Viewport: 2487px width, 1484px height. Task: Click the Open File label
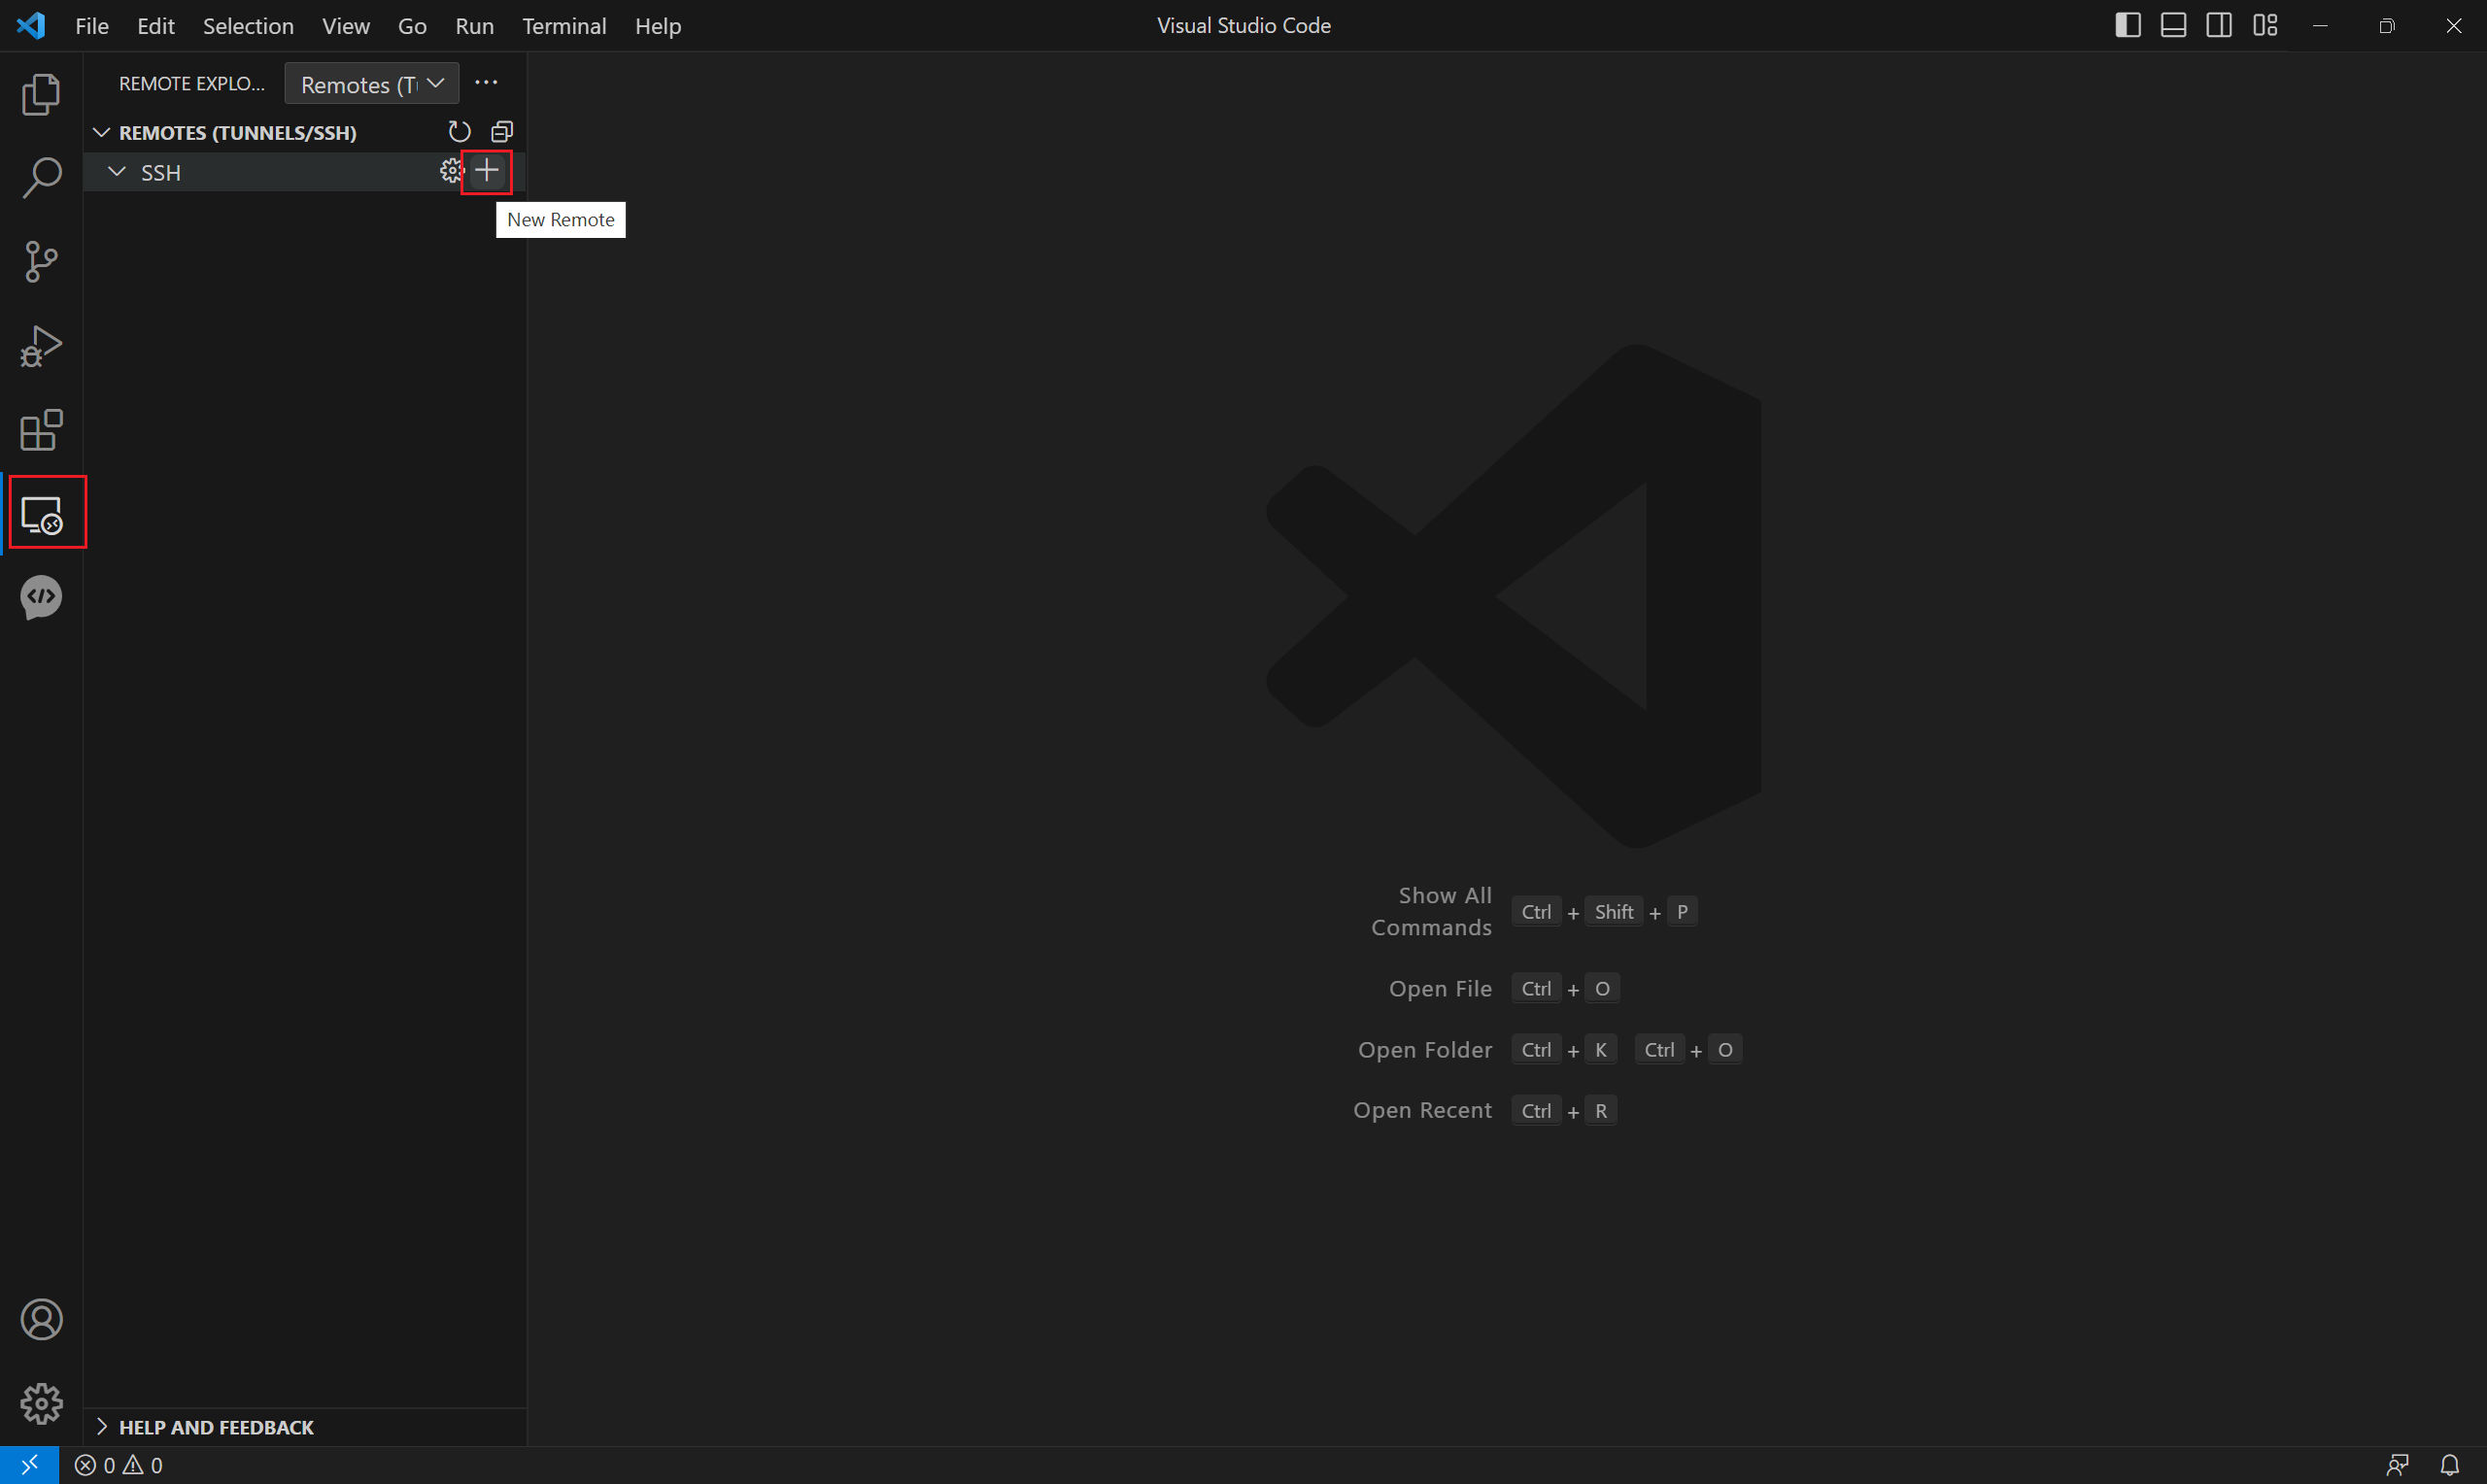(x=1440, y=988)
